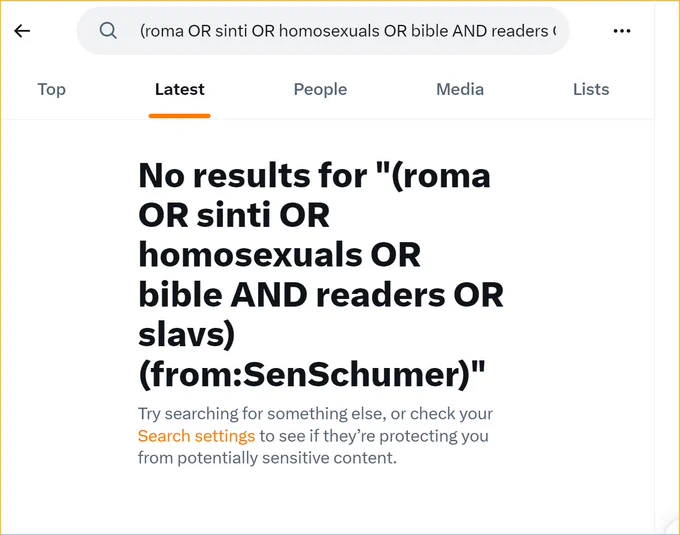Click the 'bible AND readers OR' heading line
680x535 pixels.
(321, 295)
